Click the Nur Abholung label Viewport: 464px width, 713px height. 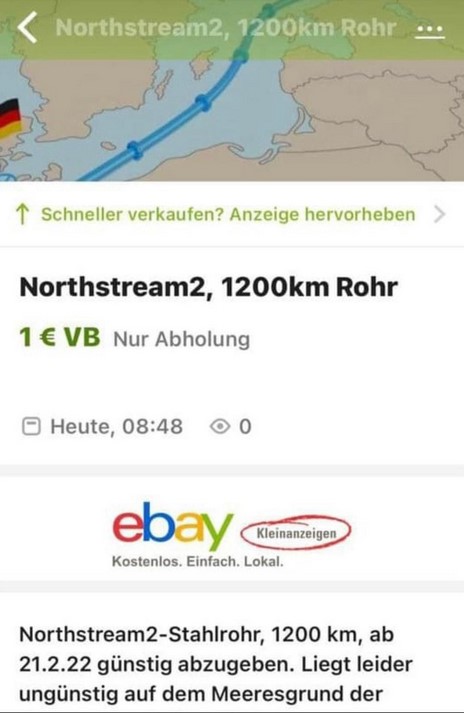coord(182,339)
